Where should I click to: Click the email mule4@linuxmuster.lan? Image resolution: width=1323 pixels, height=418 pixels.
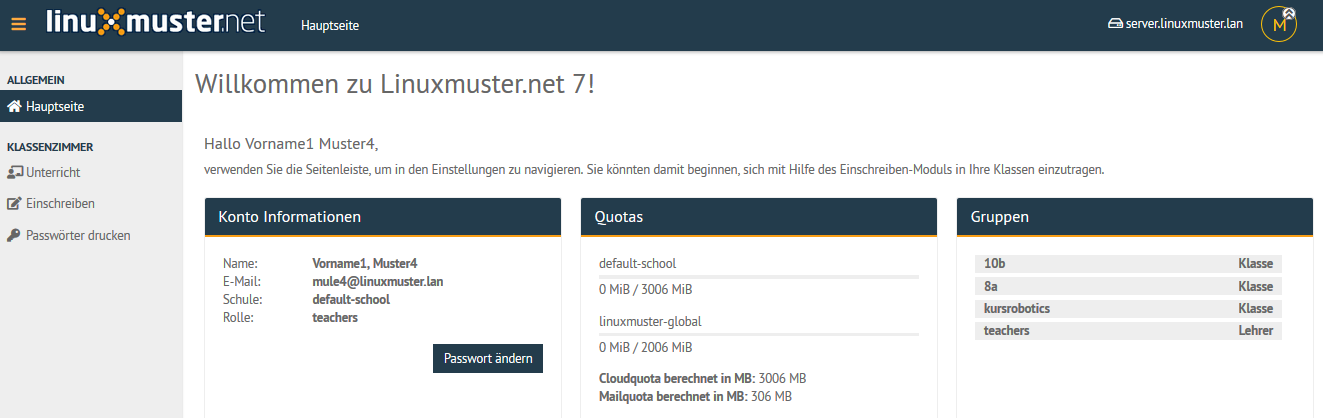click(378, 282)
